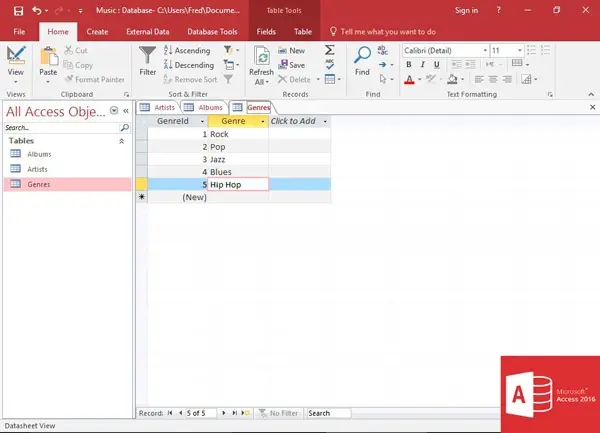Click Delete record command
The width and height of the screenshot is (600, 433).
tap(294, 79)
